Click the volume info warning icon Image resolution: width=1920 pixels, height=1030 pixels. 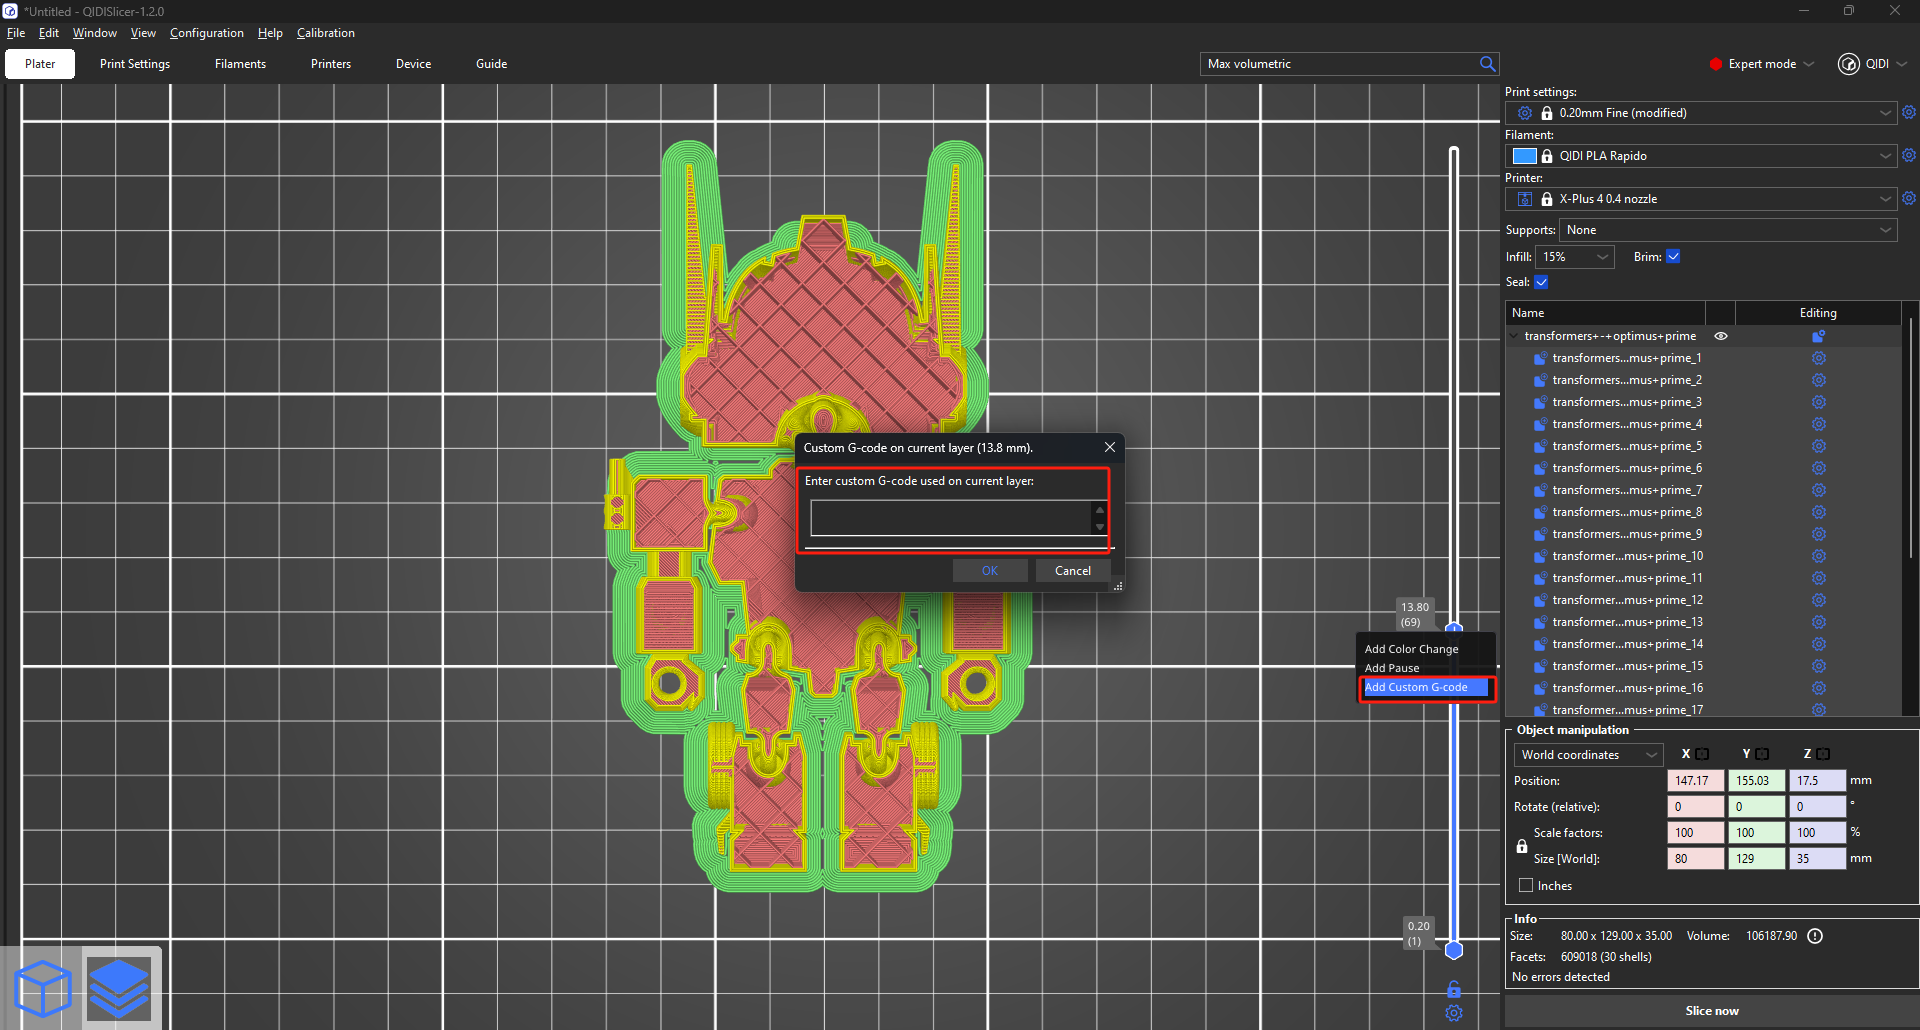coord(1815,936)
